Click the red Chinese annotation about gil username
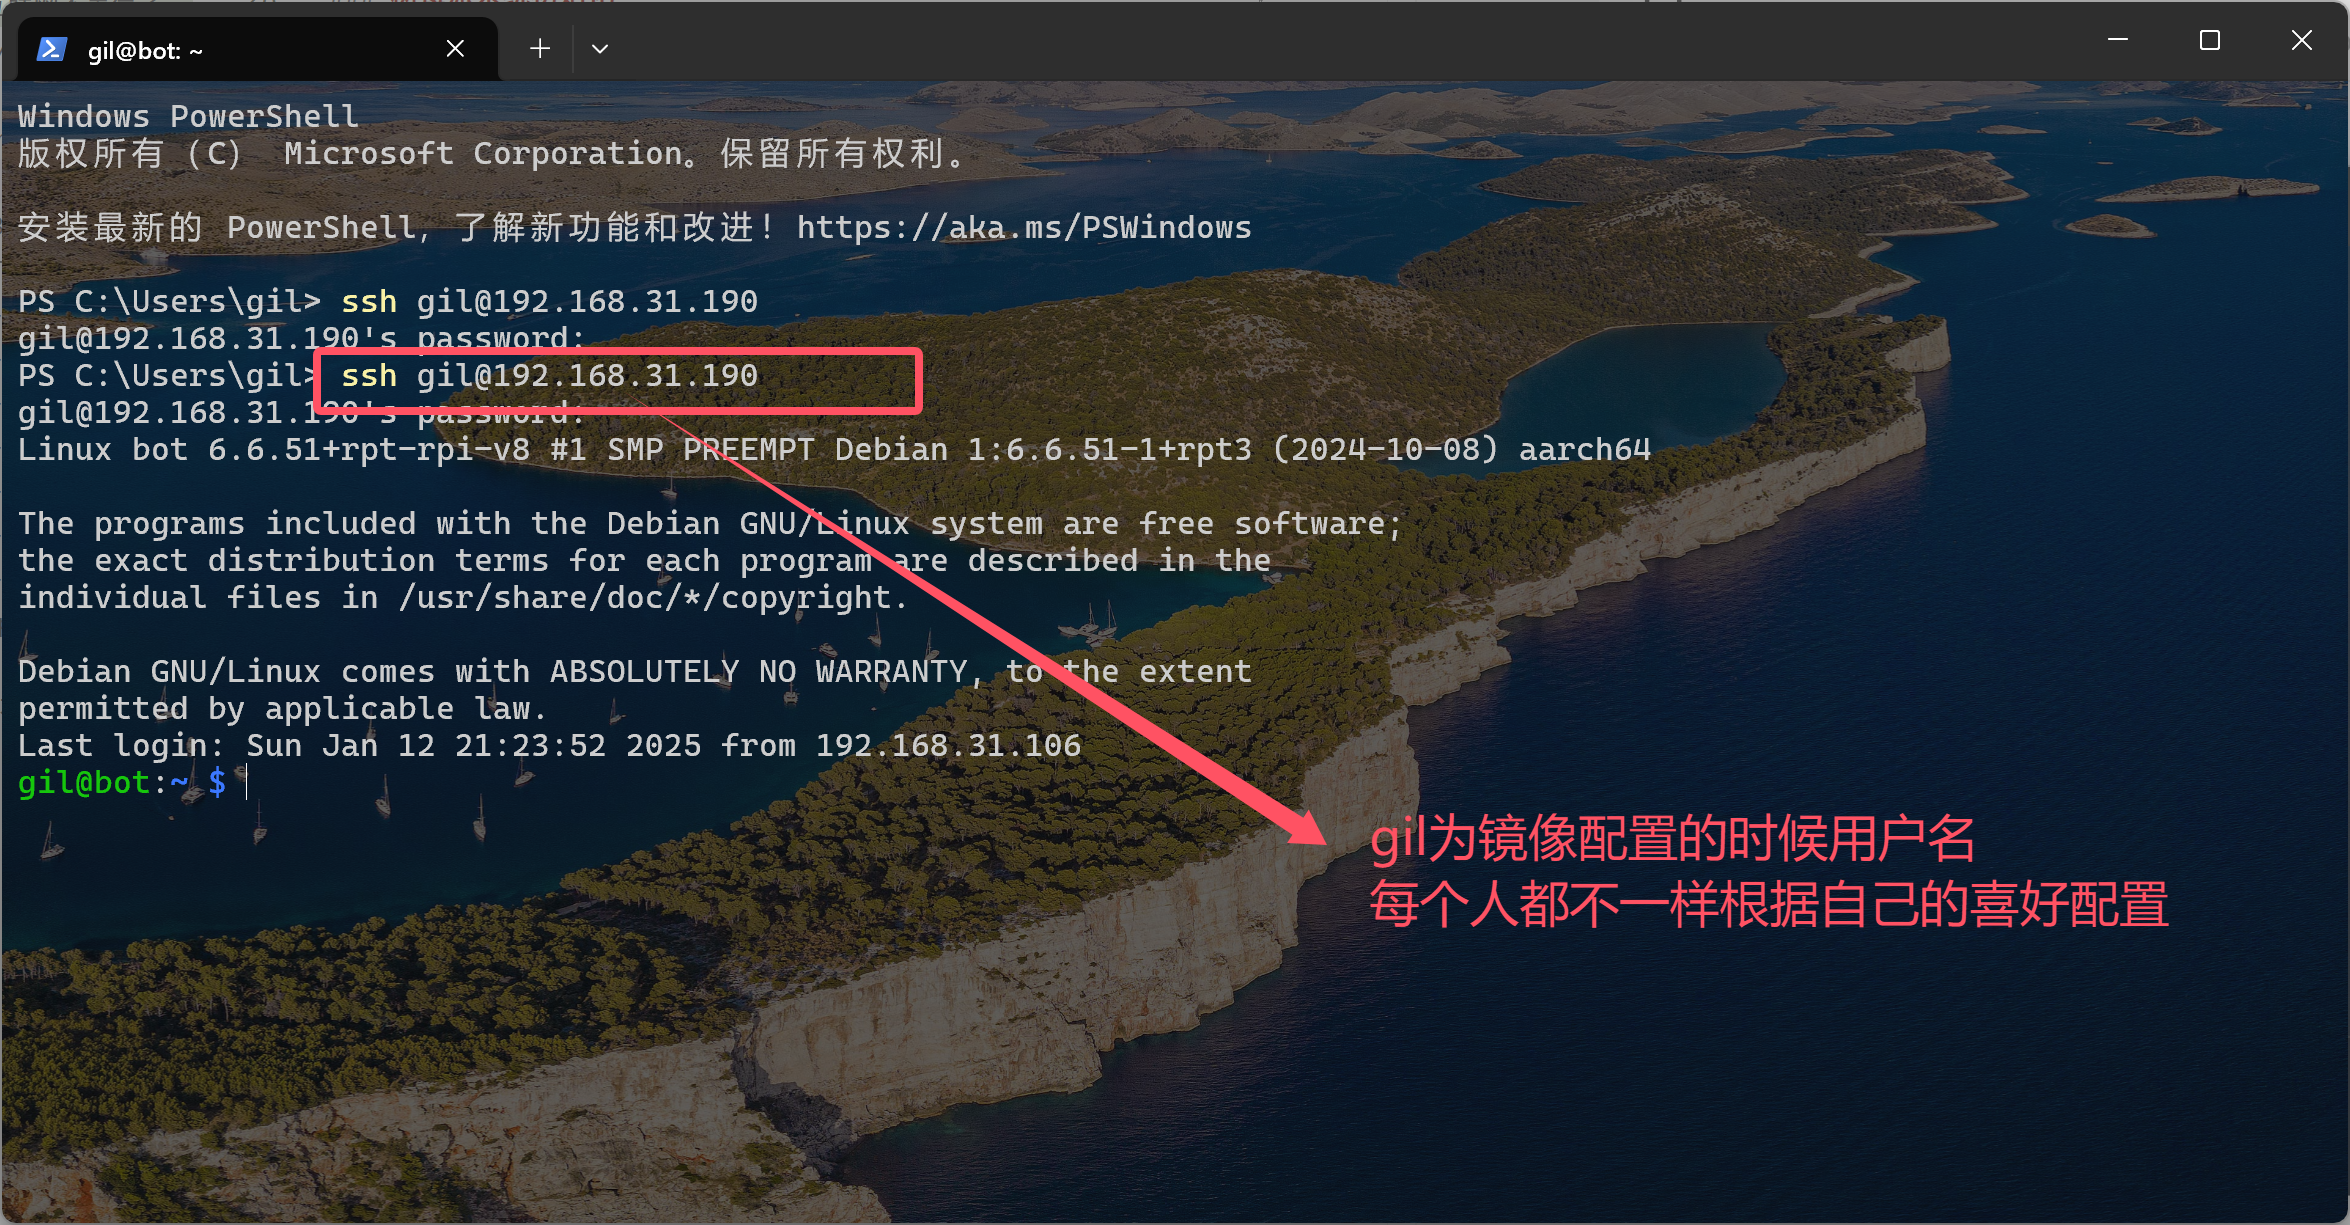Viewport: 2350px width, 1225px height. point(1768,872)
